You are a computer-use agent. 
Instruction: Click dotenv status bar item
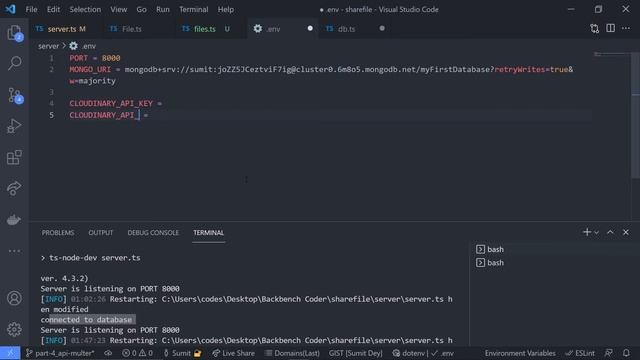click(x=423, y=353)
